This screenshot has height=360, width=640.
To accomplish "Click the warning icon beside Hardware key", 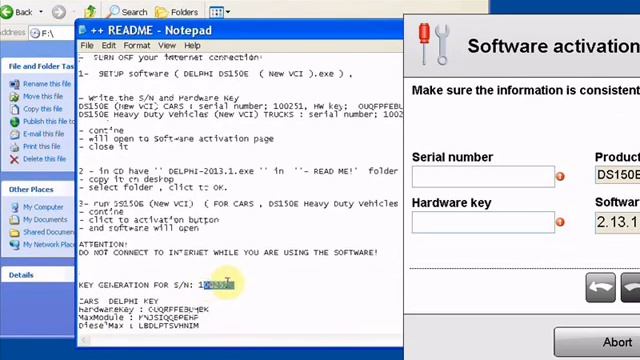I will (560, 222).
